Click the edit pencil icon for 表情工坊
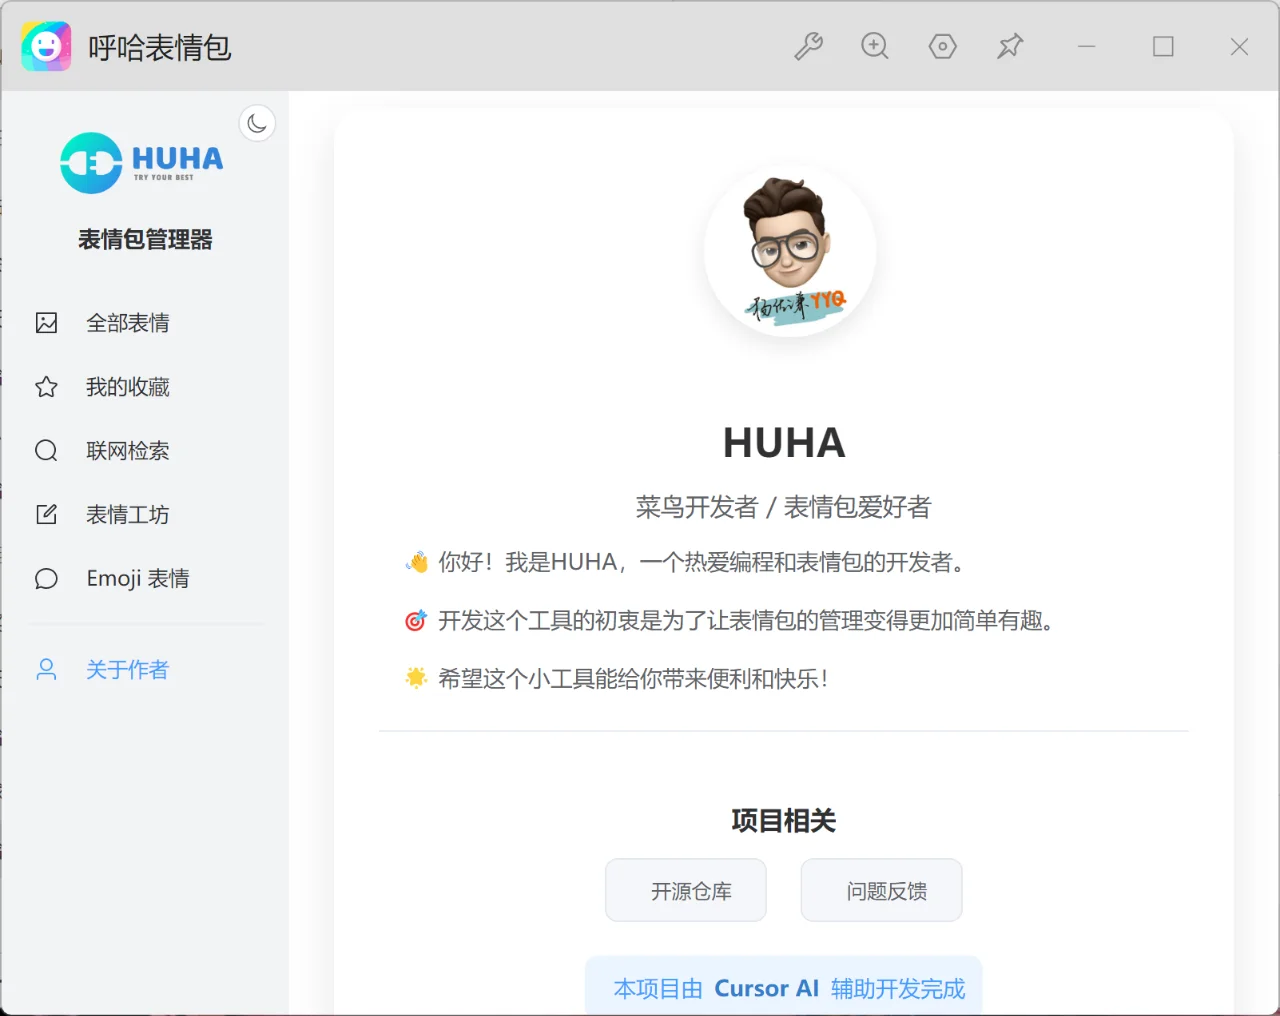The image size is (1280, 1016). pos(46,514)
